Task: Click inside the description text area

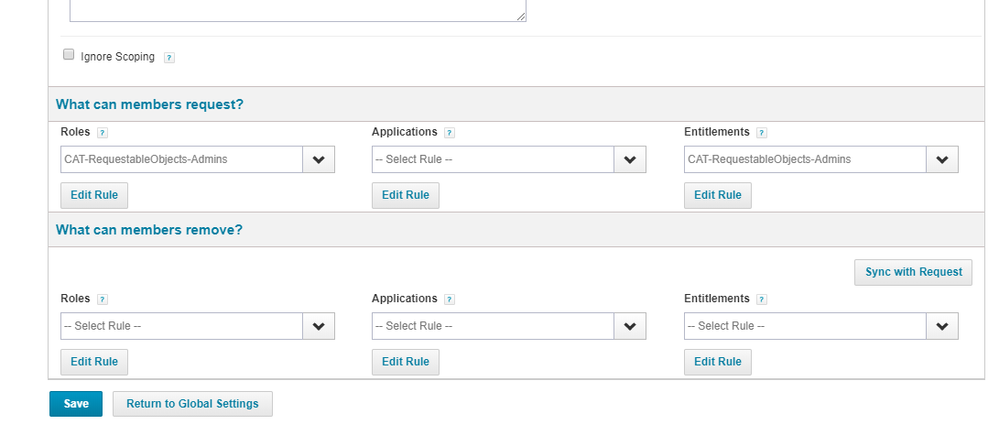Action: click(297, 10)
